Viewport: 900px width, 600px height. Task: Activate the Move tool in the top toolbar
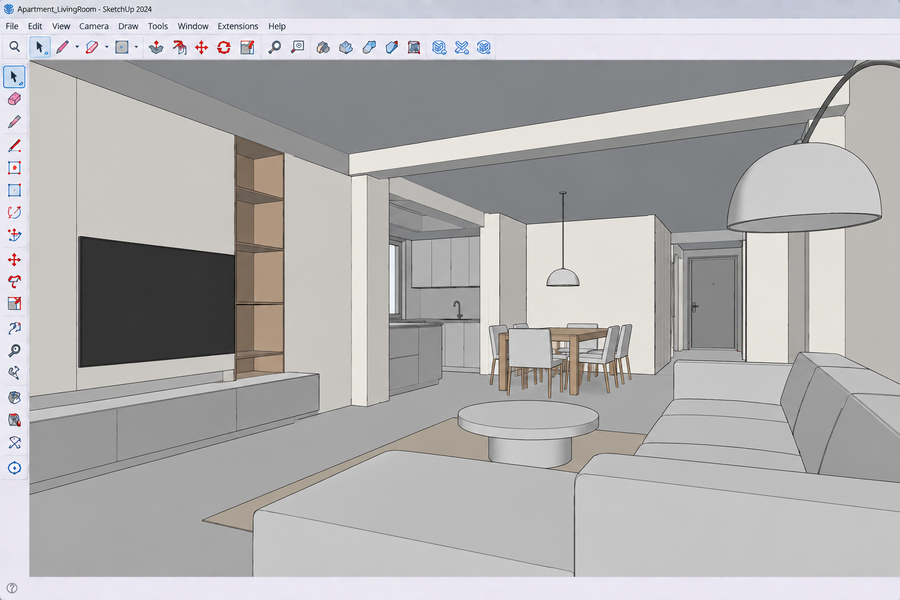coord(201,47)
